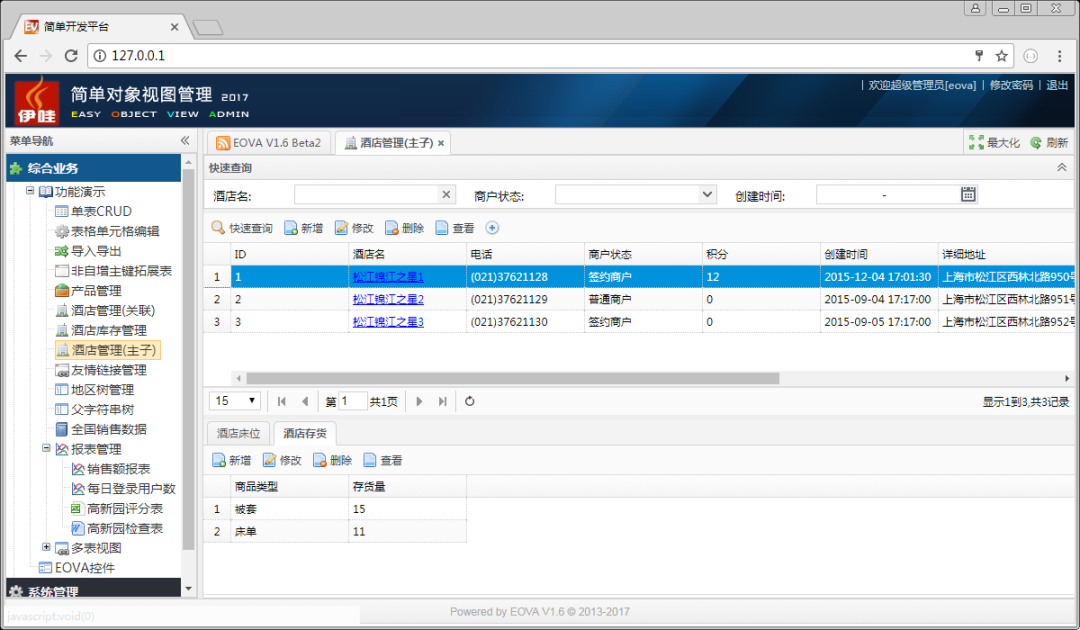The image size is (1080, 630).
Task: Jump to last page in pagination
Action: click(441, 401)
